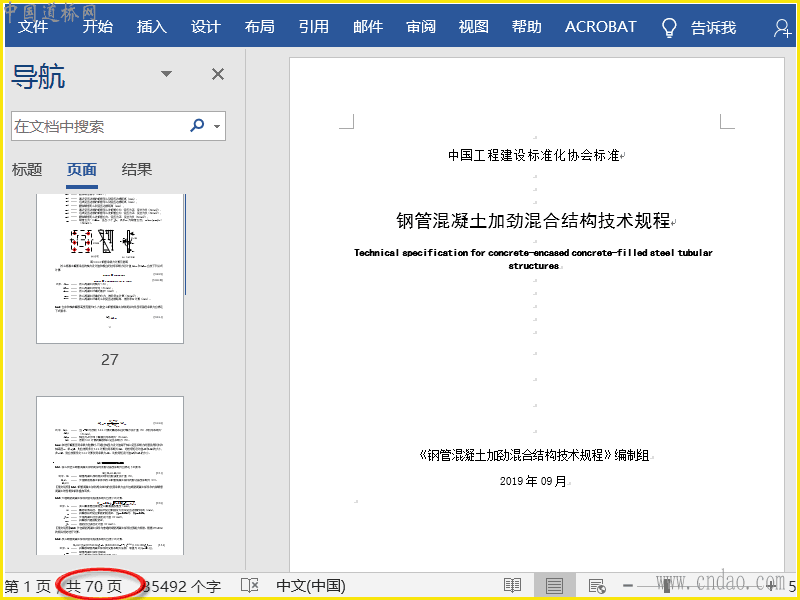Click the 35492 个字 word count
The width and height of the screenshot is (800, 600).
[182, 586]
